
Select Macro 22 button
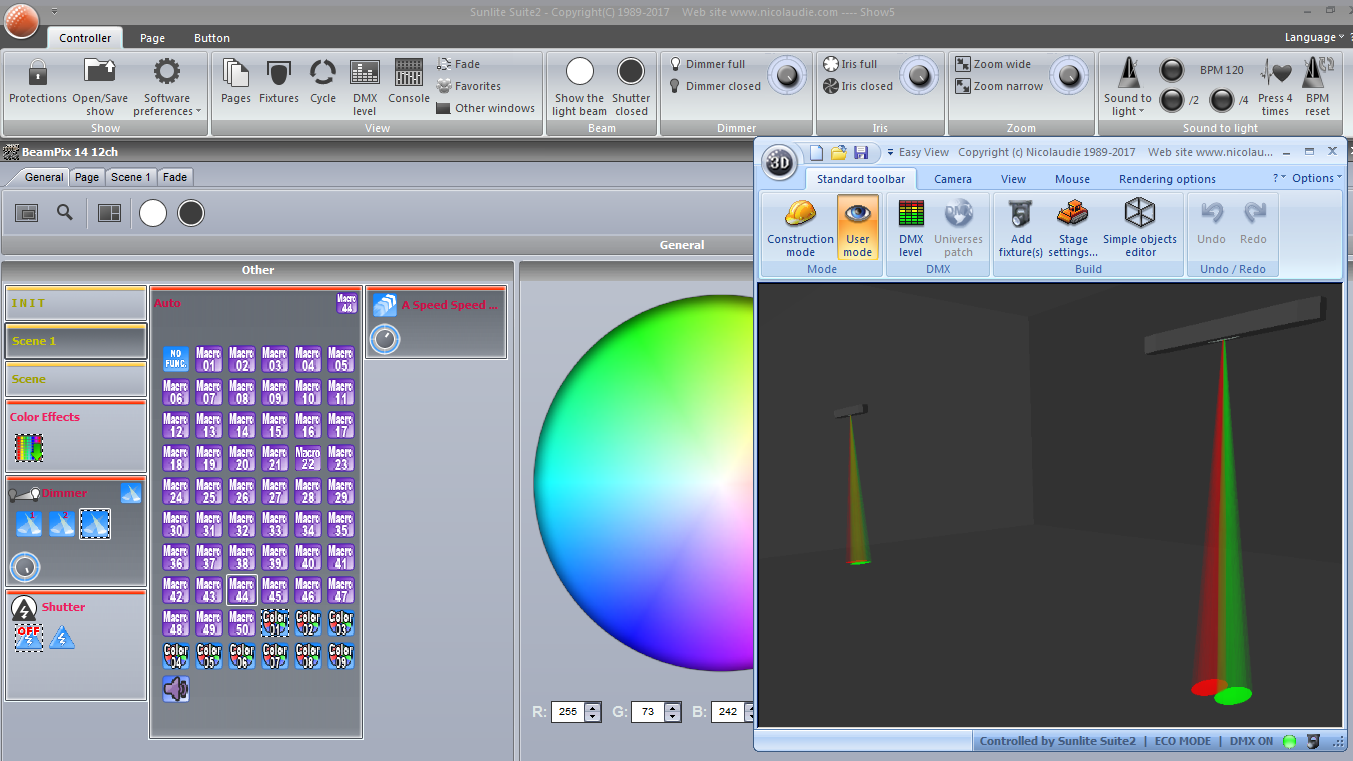point(308,457)
